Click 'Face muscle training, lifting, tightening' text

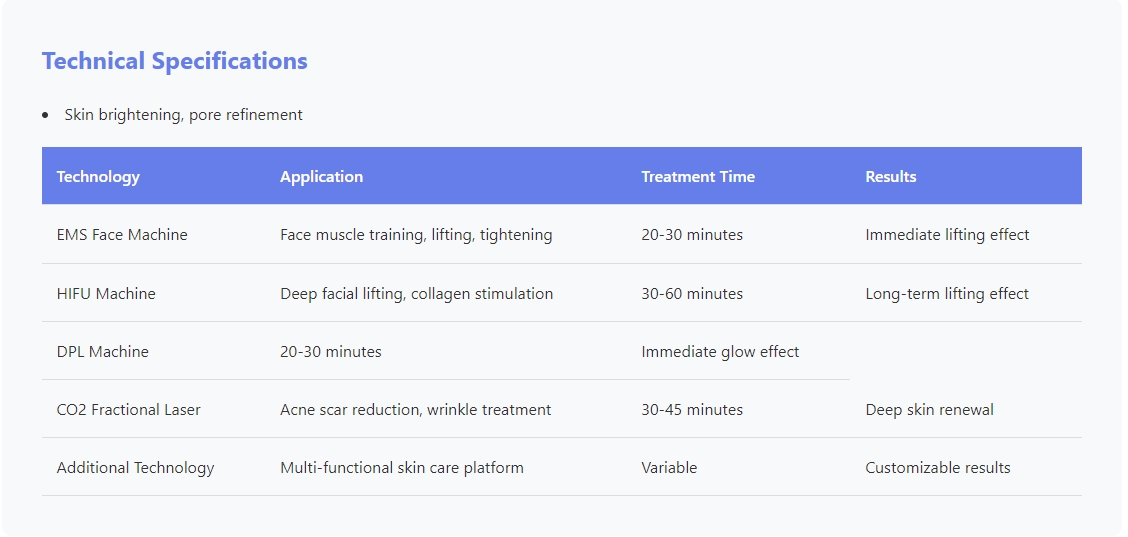tap(416, 235)
